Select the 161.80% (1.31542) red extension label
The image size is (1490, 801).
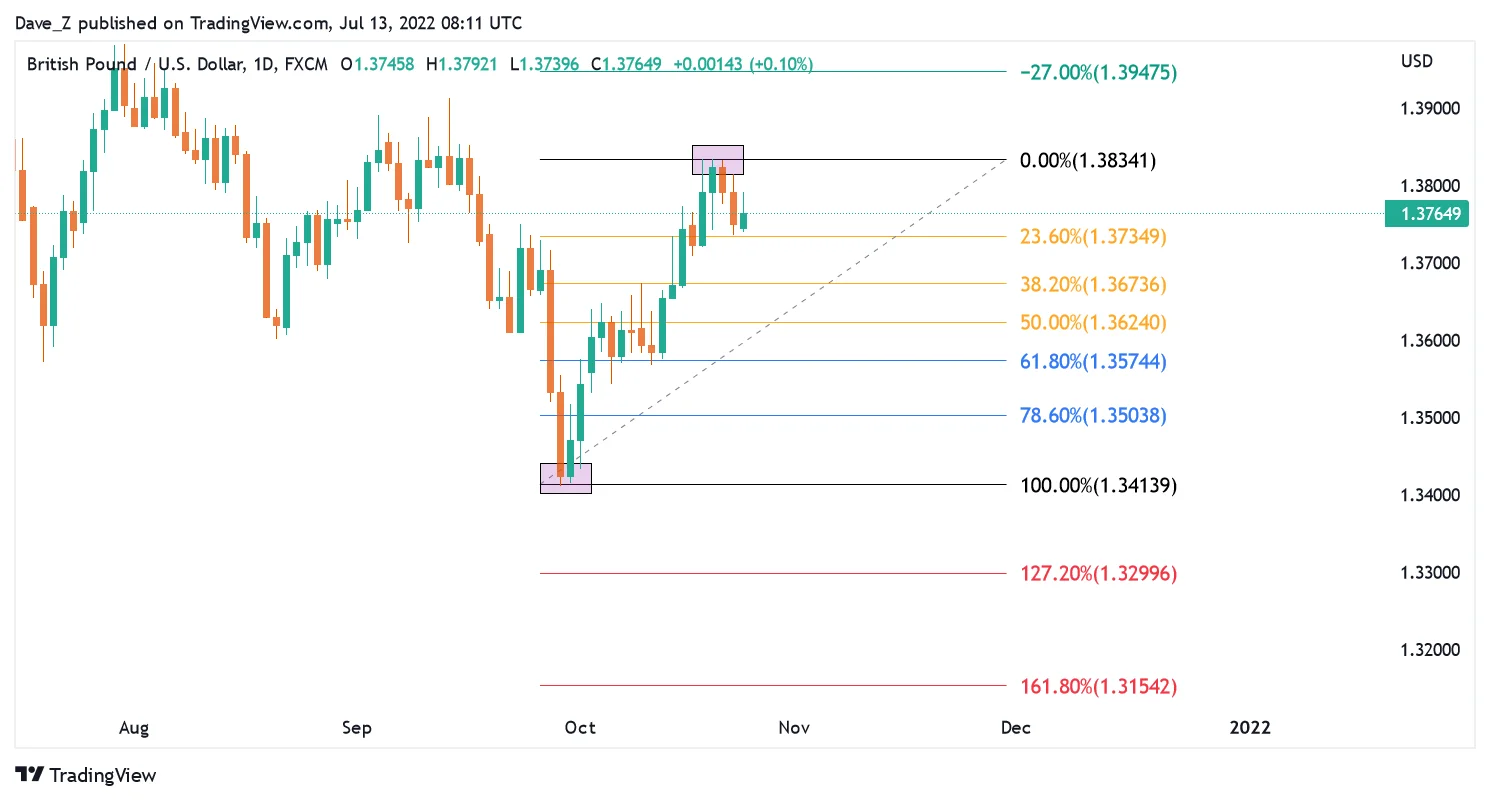pyautogui.click(x=1098, y=687)
